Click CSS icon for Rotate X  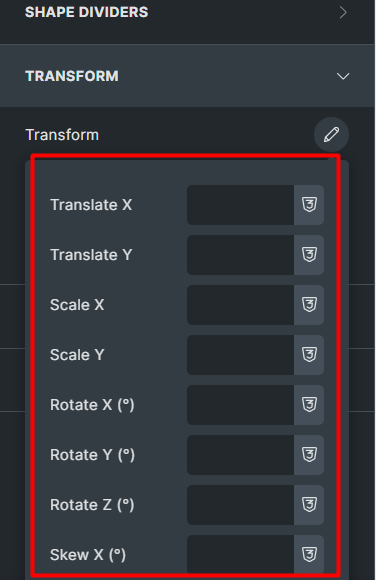(x=309, y=405)
